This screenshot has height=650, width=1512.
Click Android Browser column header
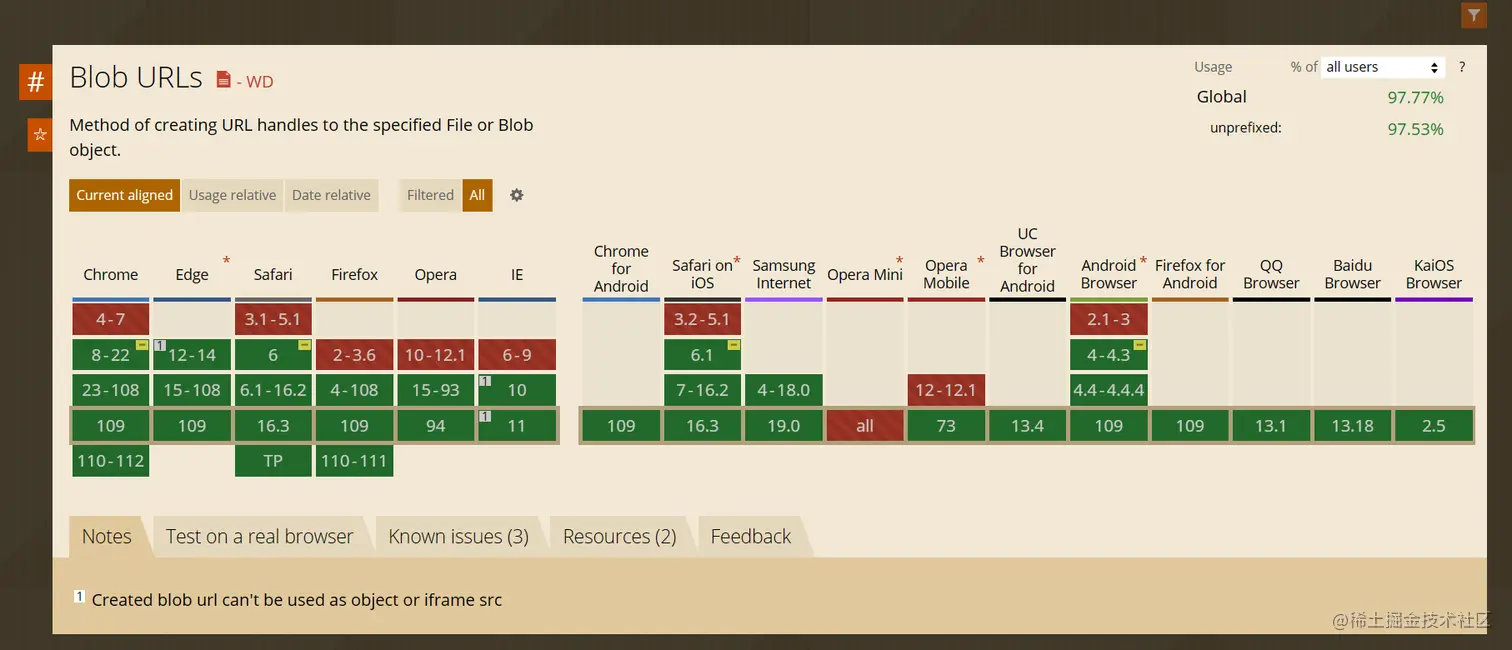click(x=1109, y=274)
